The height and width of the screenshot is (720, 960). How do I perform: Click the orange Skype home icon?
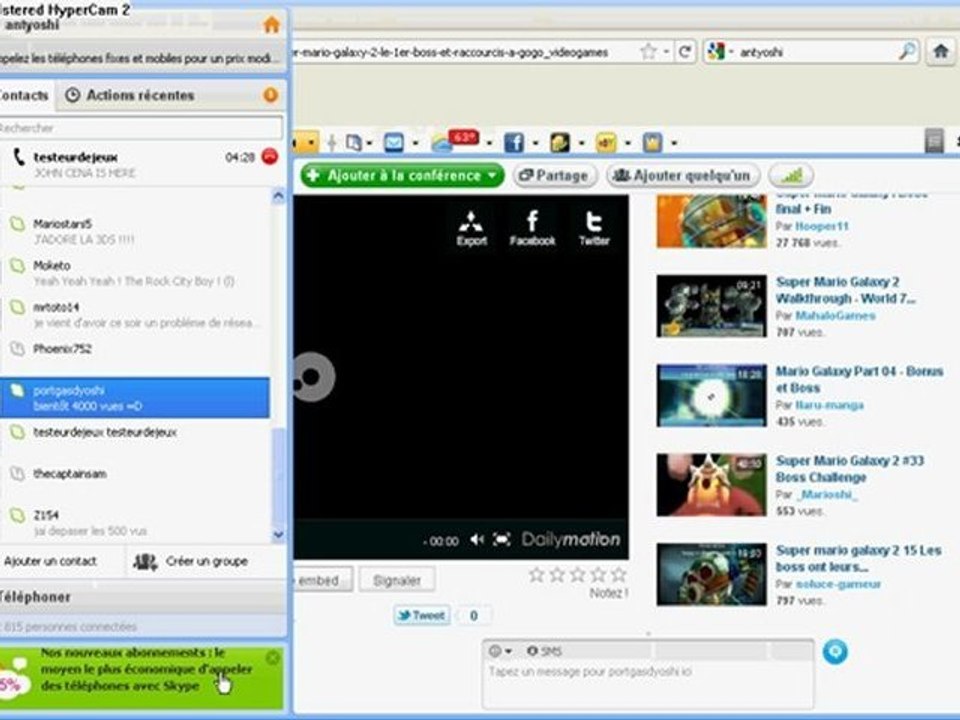271,25
